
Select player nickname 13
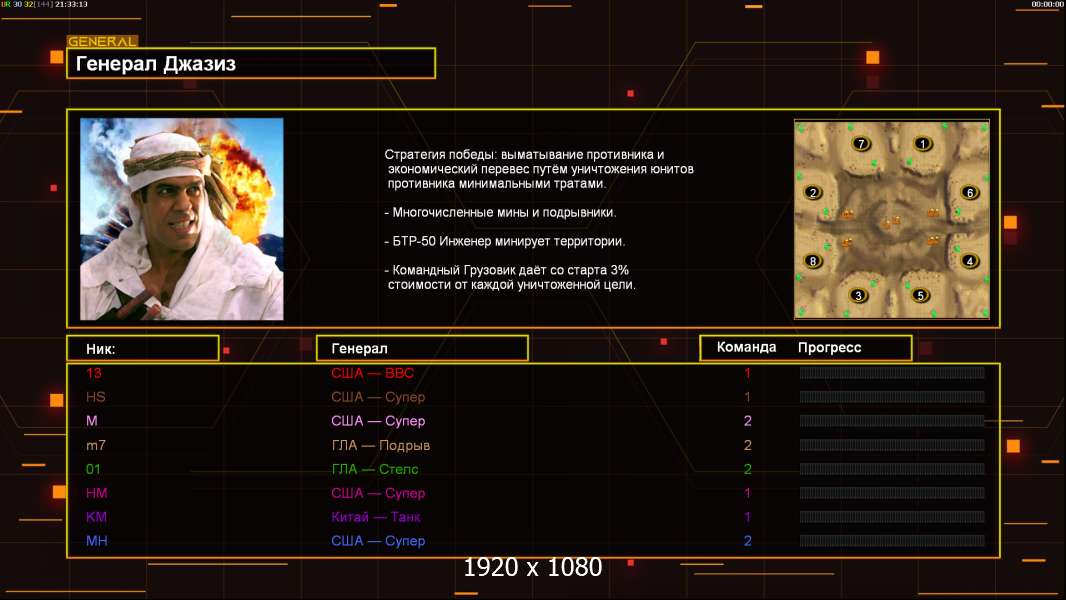[94, 372]
